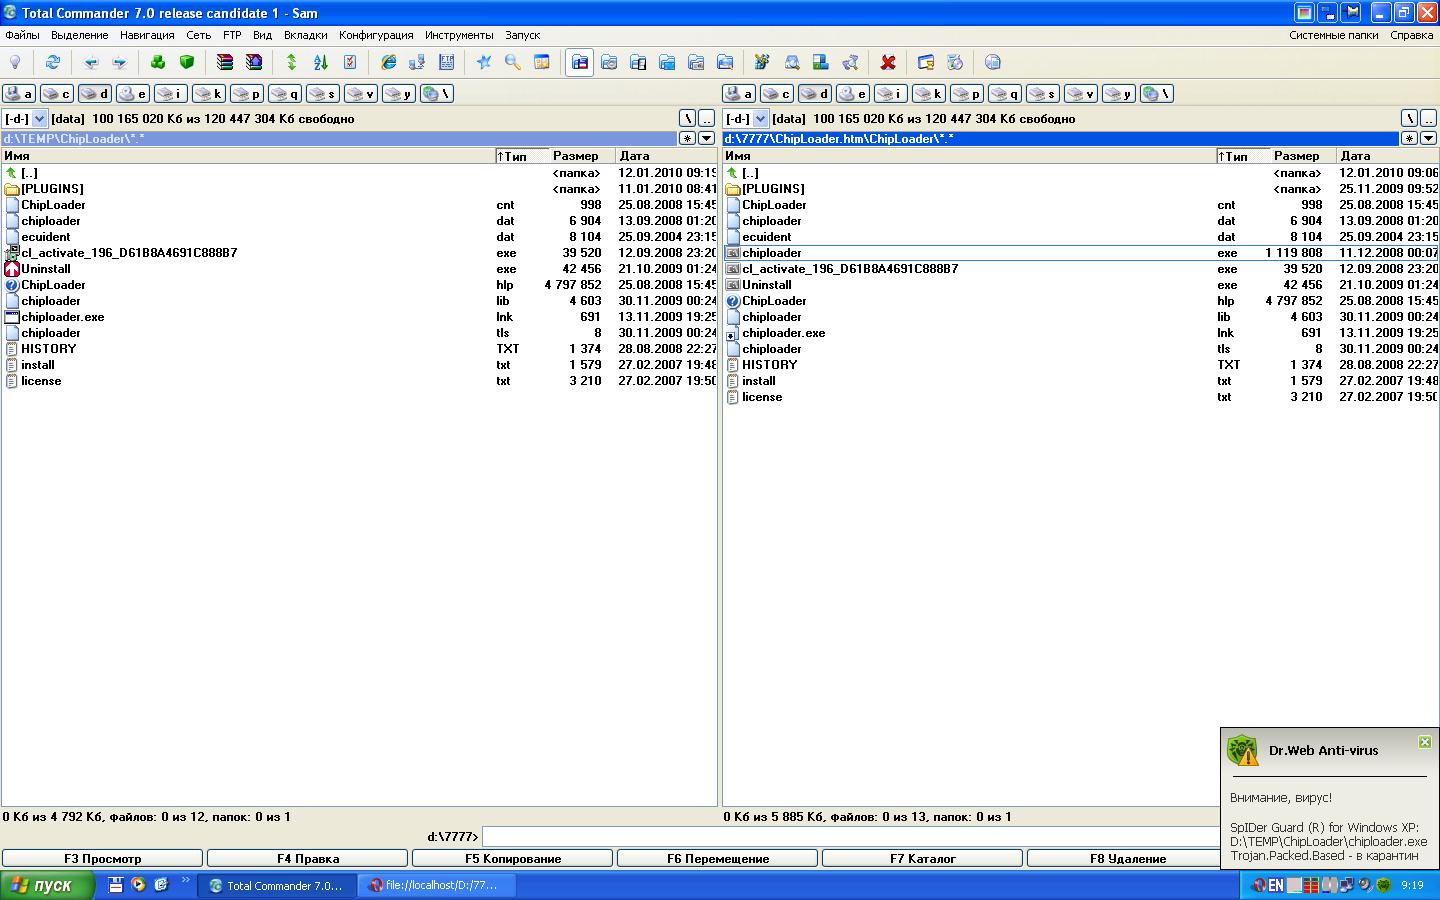Close the Dr.Web Anti-virus popup
Viewport: 1440px width, 900px height.
click(1425, 742)
